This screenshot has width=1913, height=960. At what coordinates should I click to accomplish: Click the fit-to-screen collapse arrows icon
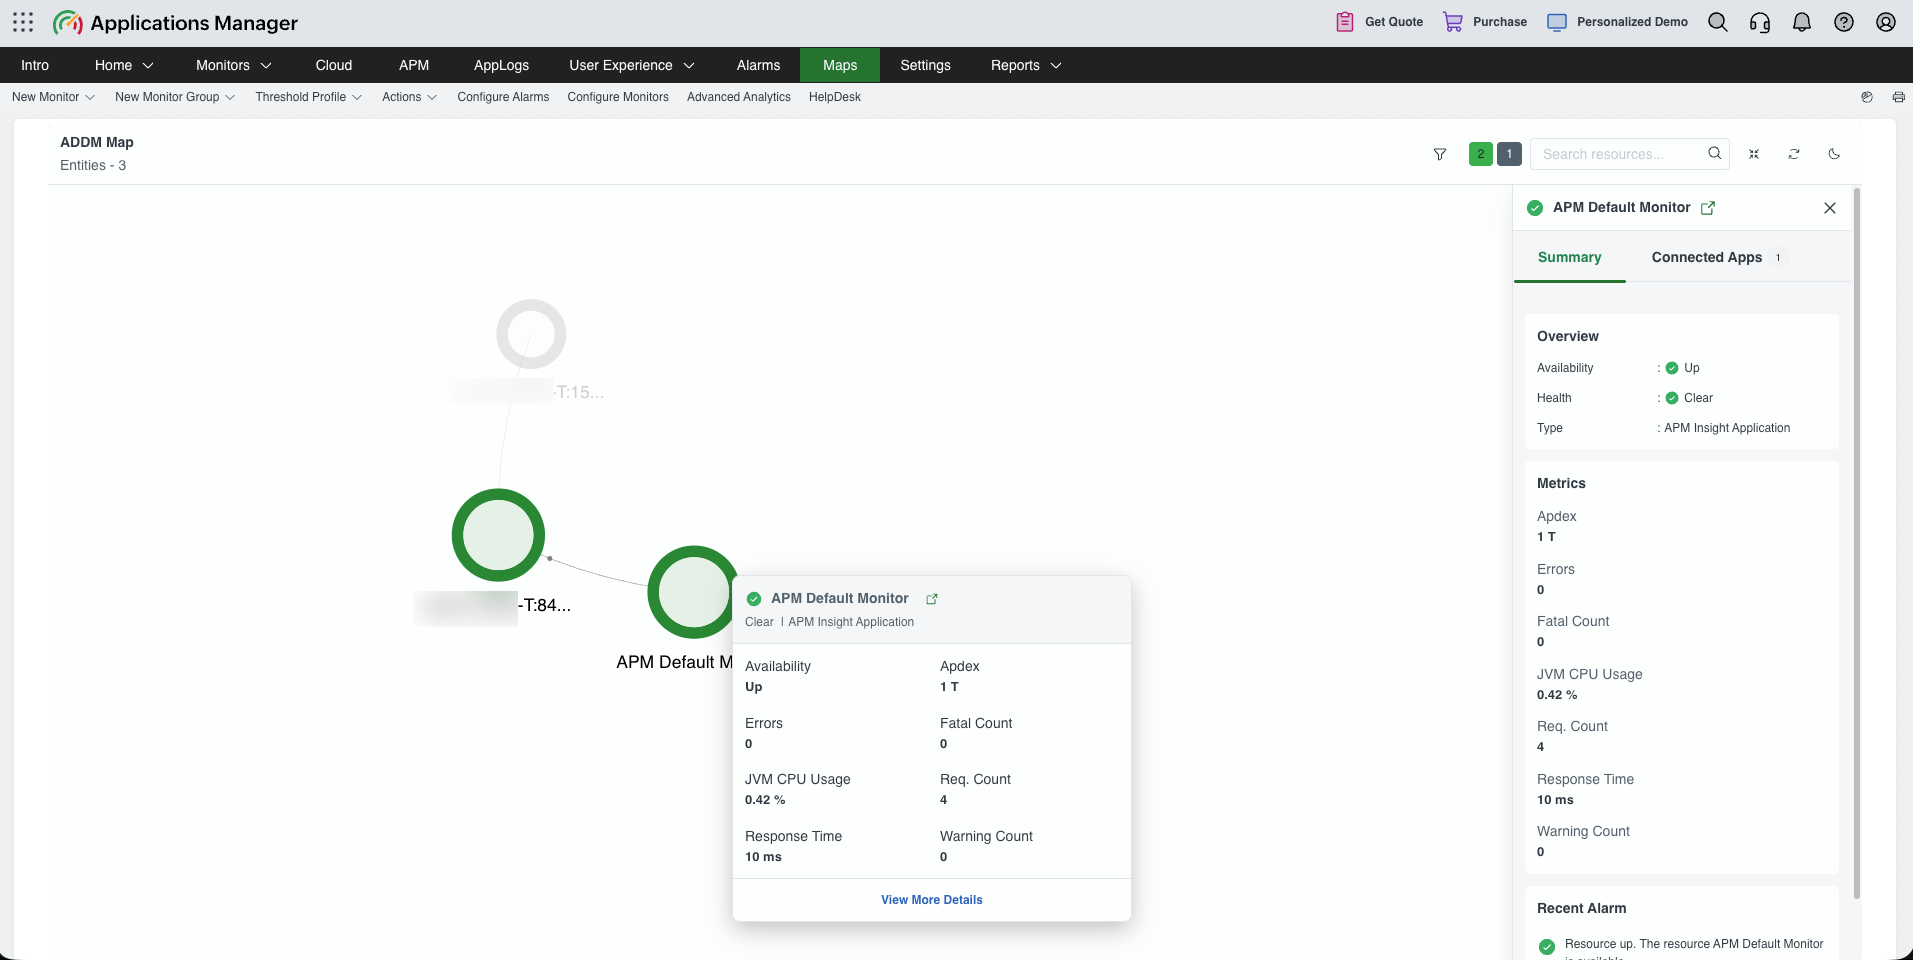pyautogui.click(x=1754, y=154)
